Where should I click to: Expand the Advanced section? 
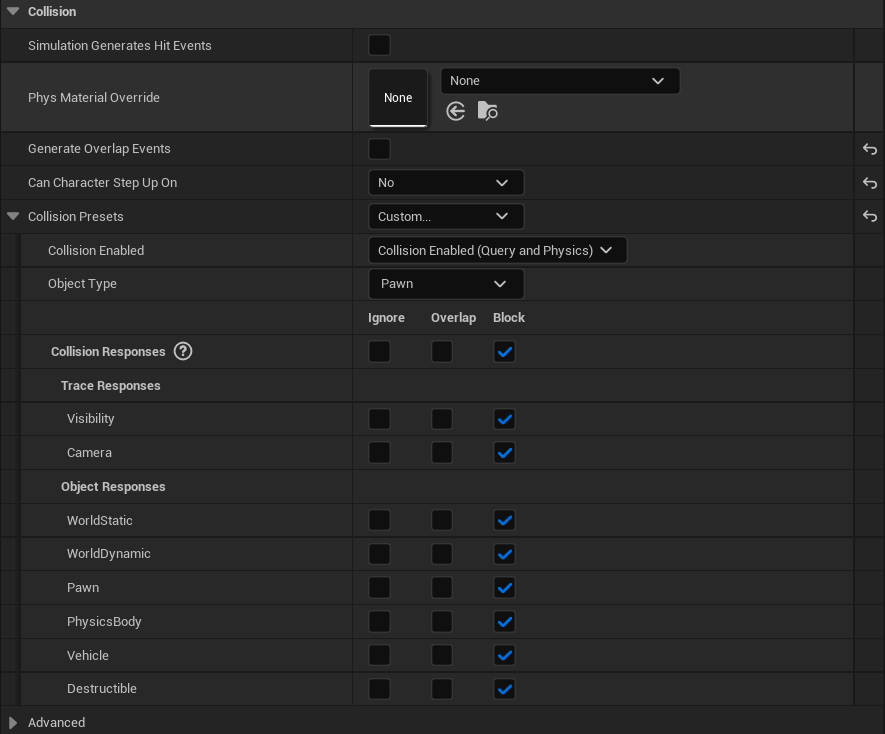click(13, 722)
